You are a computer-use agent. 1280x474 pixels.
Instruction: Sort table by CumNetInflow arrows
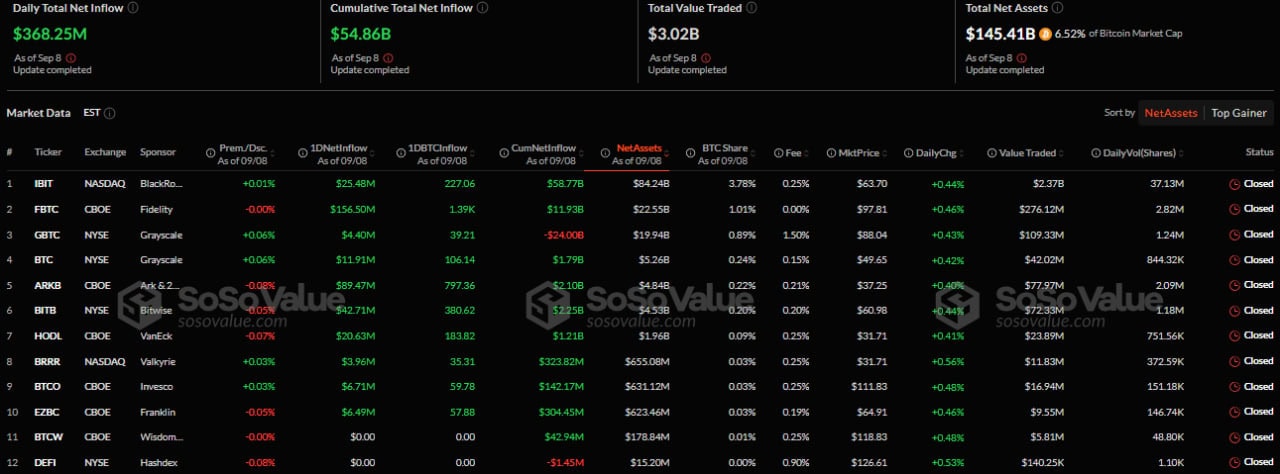point(581,153)
